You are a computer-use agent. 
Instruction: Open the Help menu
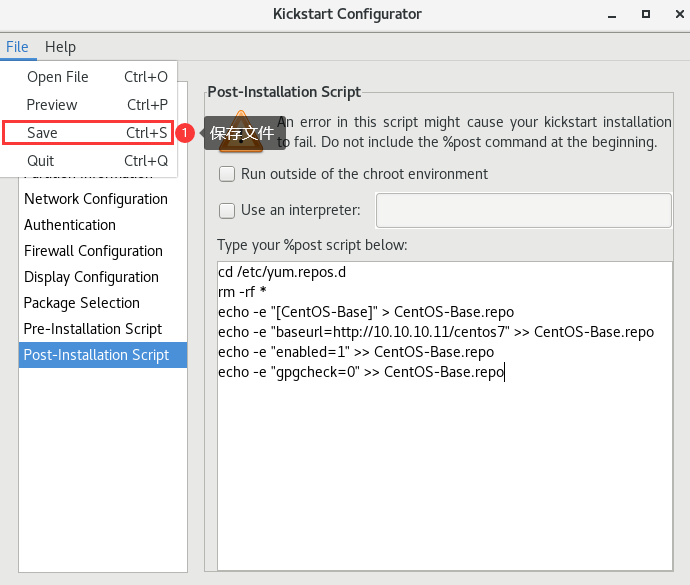click(60, 47)
